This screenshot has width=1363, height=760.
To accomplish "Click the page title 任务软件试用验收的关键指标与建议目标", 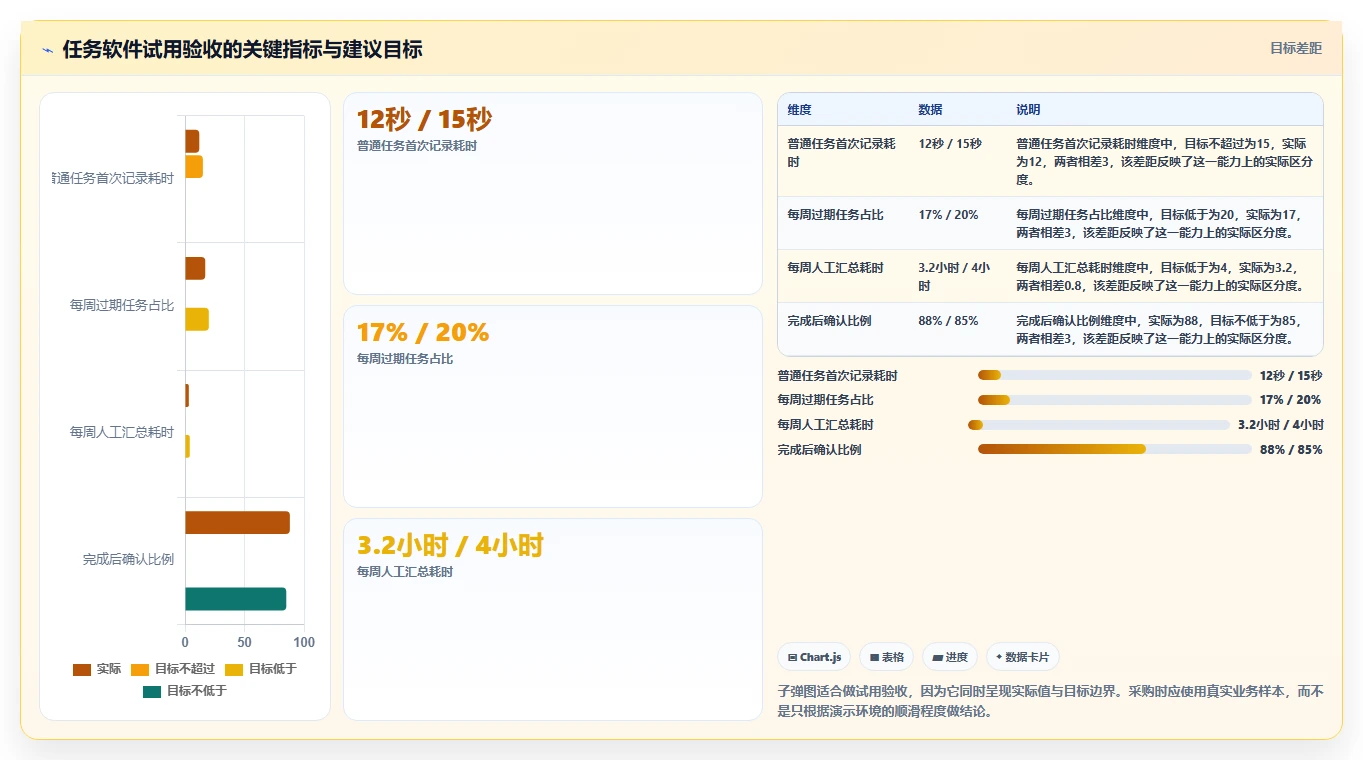I will click(x=242, y=49).
